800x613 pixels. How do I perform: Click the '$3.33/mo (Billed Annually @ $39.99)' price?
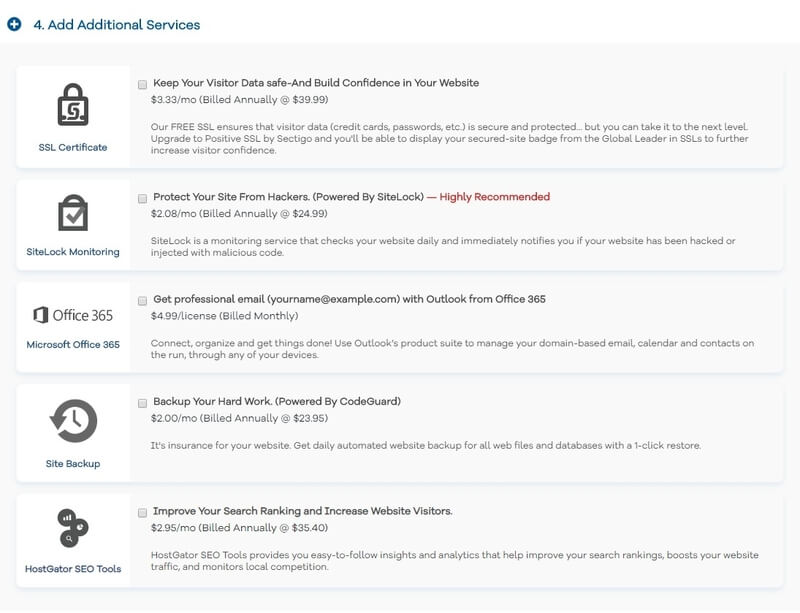(x=239, y=100)
